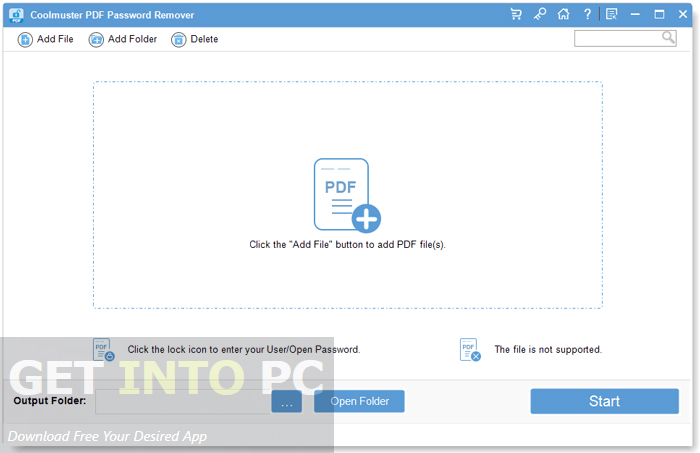Click the 'Output Folder:' label
Image resolution: width=700 pixels, height=453 pixels.
50,401
